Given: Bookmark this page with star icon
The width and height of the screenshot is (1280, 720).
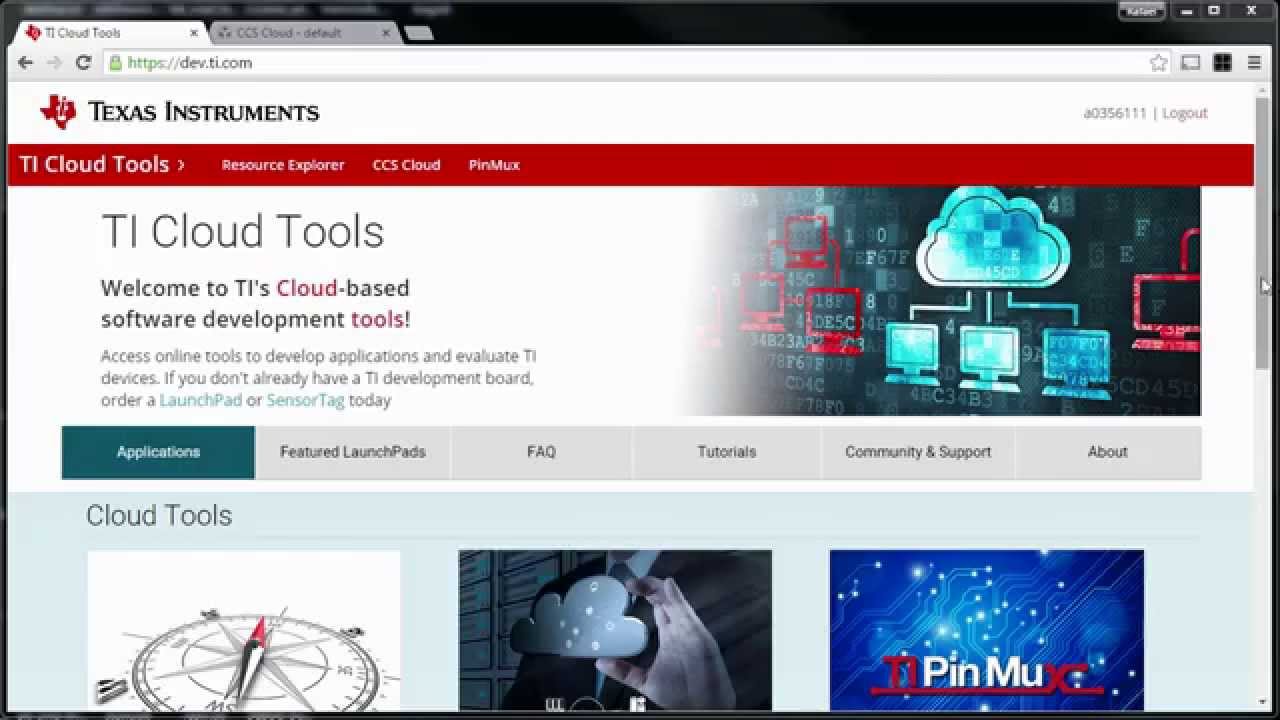Looking at the screenshot, I should point(1158,63).
